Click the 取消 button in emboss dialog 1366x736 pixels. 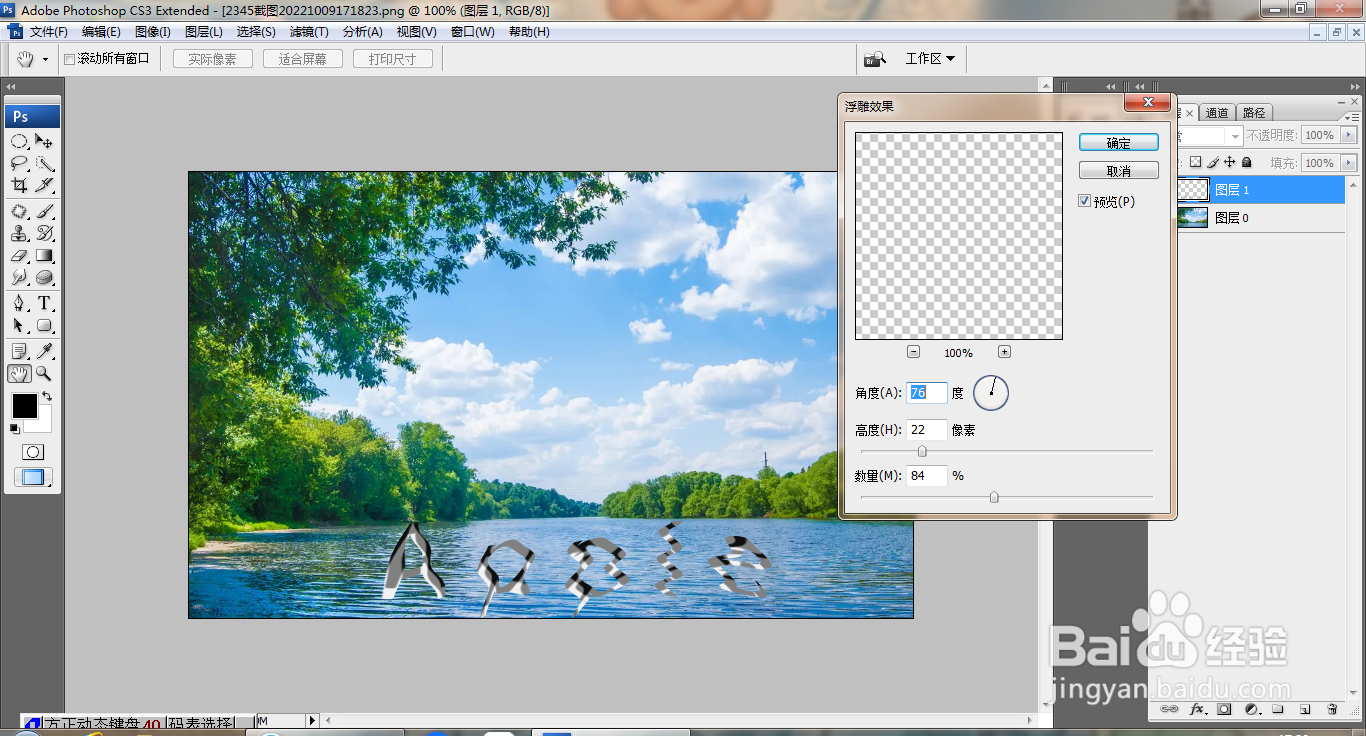pos(1119,171)
